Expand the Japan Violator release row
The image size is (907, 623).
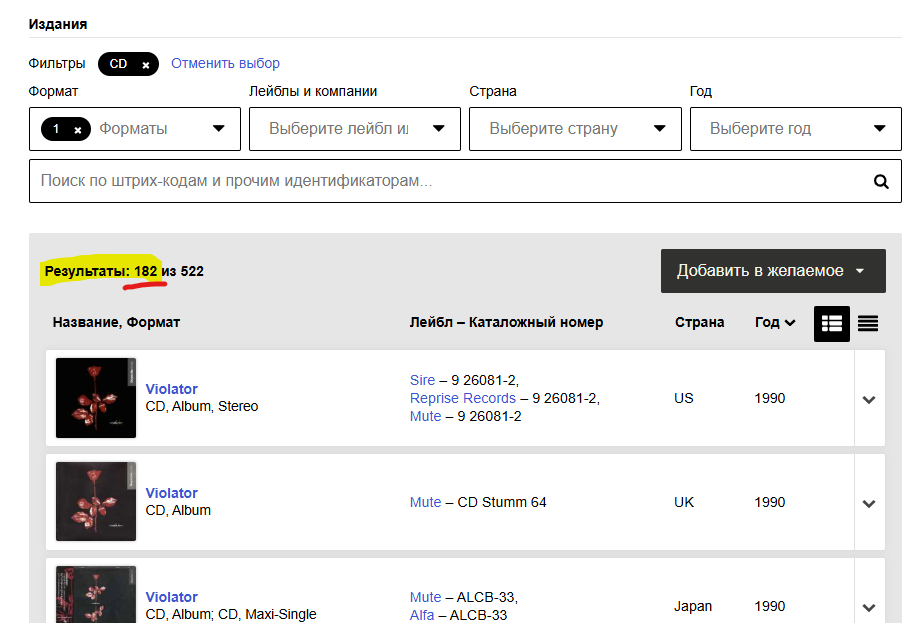click(x=869, y=606)
